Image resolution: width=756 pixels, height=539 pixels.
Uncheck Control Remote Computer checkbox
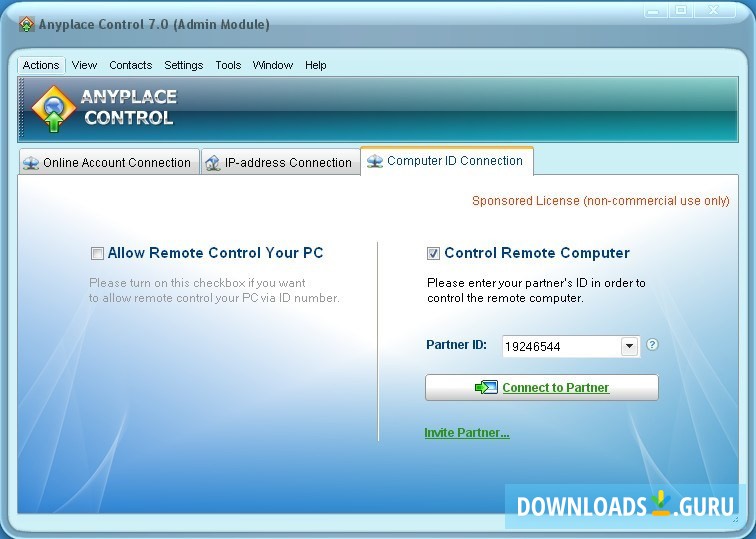pyautogui.click(x=433, y=253)
